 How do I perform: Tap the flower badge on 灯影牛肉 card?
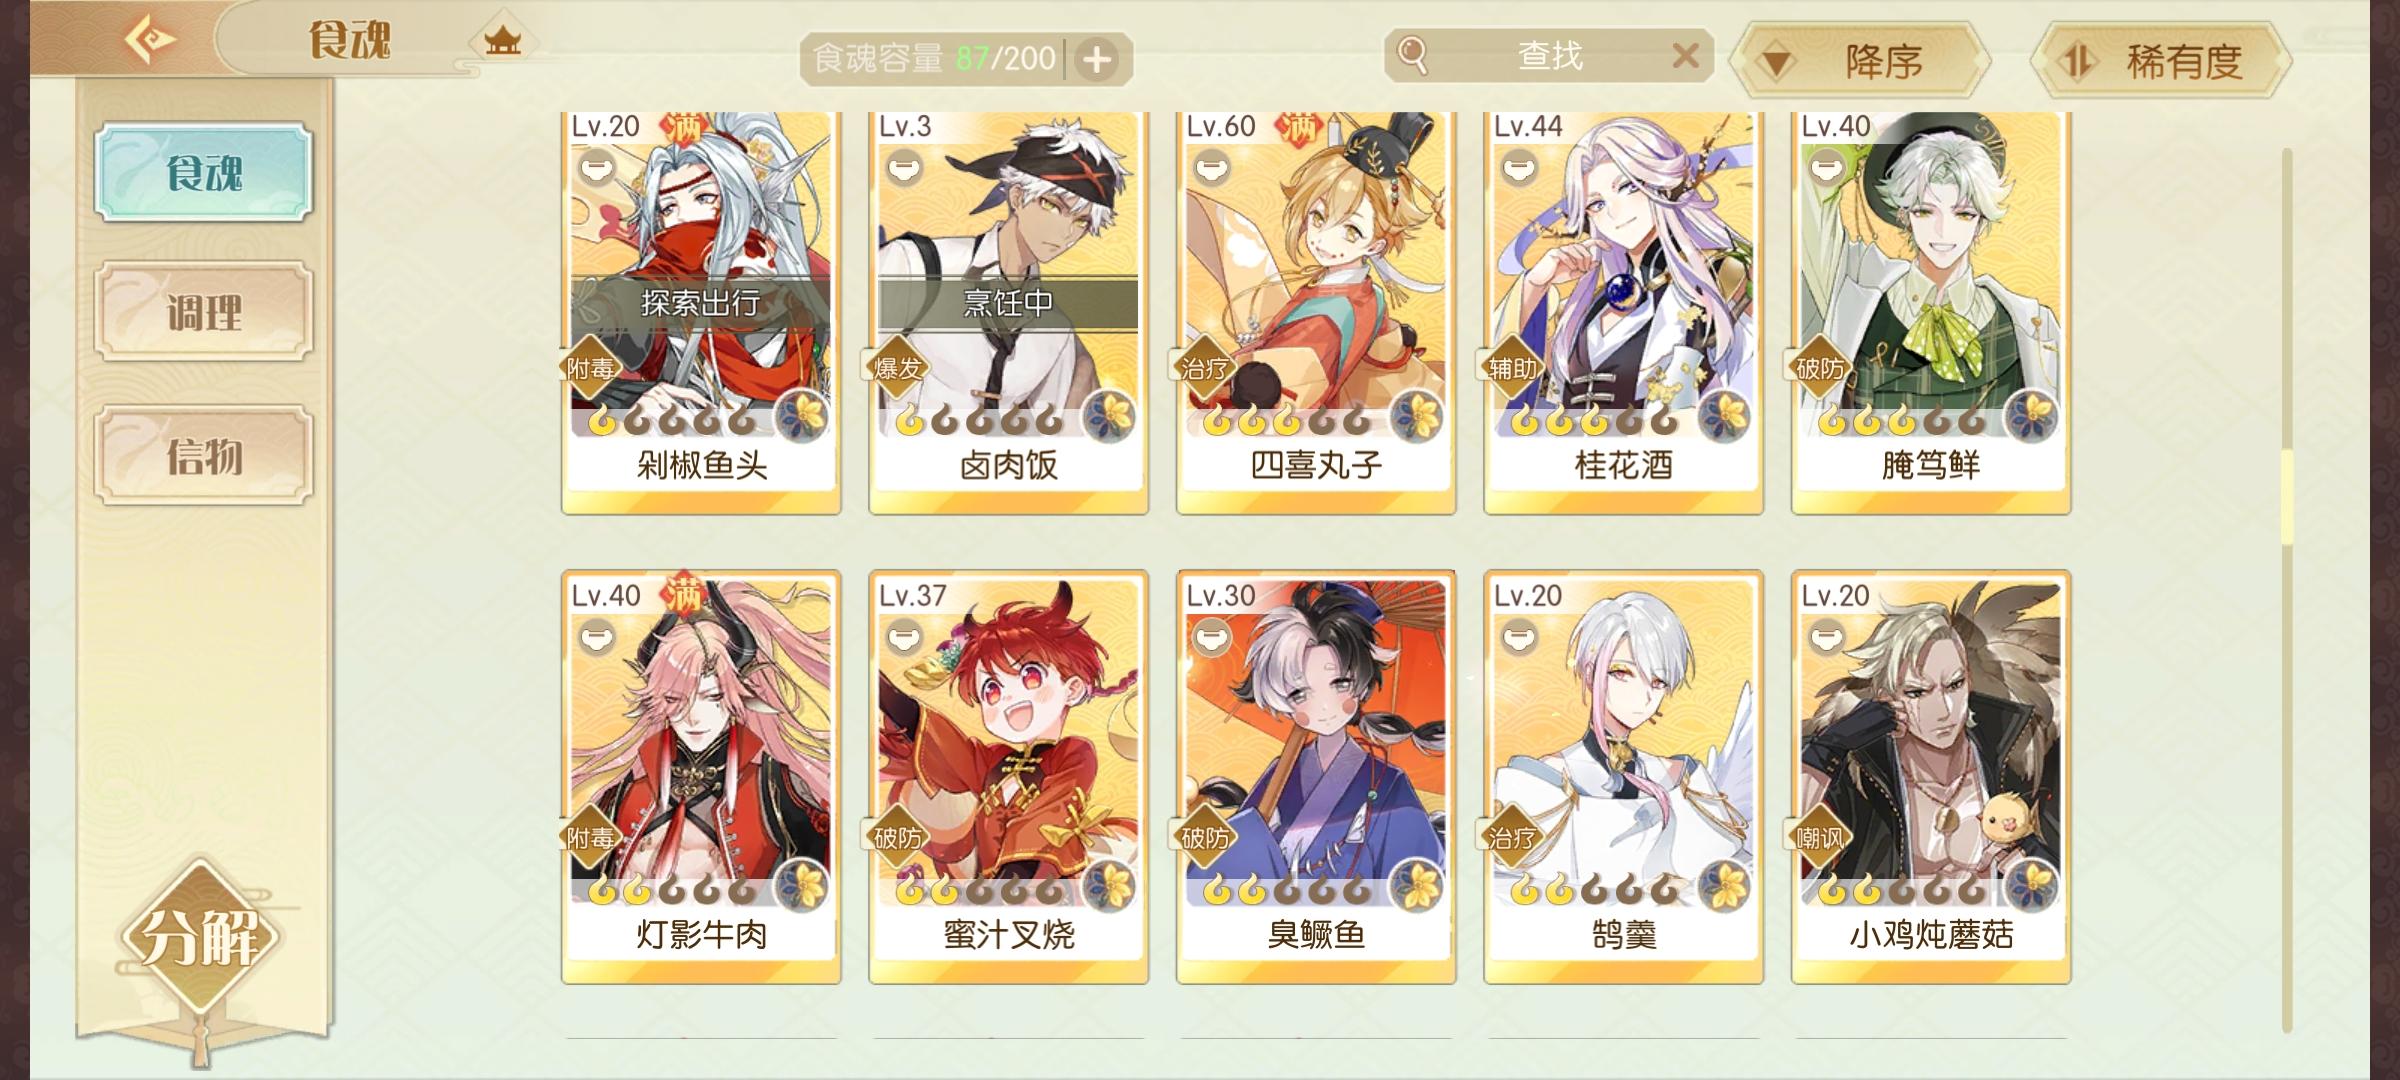tap(802, 884)
